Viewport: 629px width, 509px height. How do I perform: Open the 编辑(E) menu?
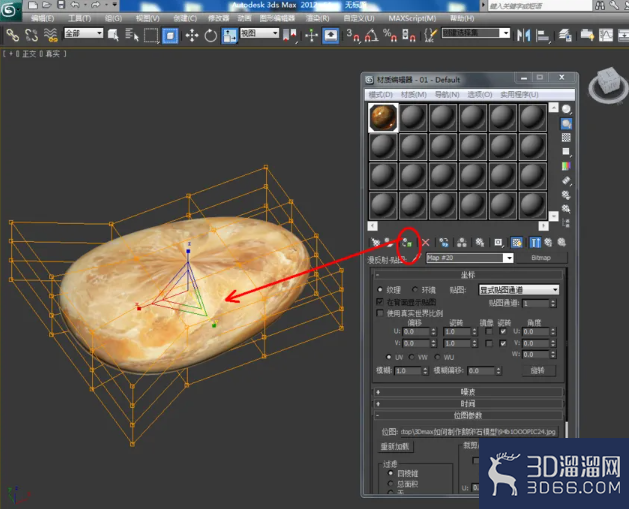click(x=42, y=18)
